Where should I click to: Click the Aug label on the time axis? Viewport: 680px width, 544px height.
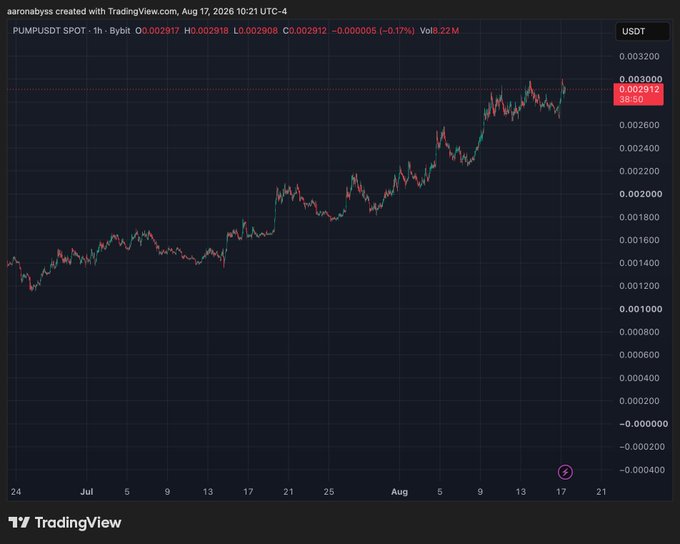coord(399,492)
